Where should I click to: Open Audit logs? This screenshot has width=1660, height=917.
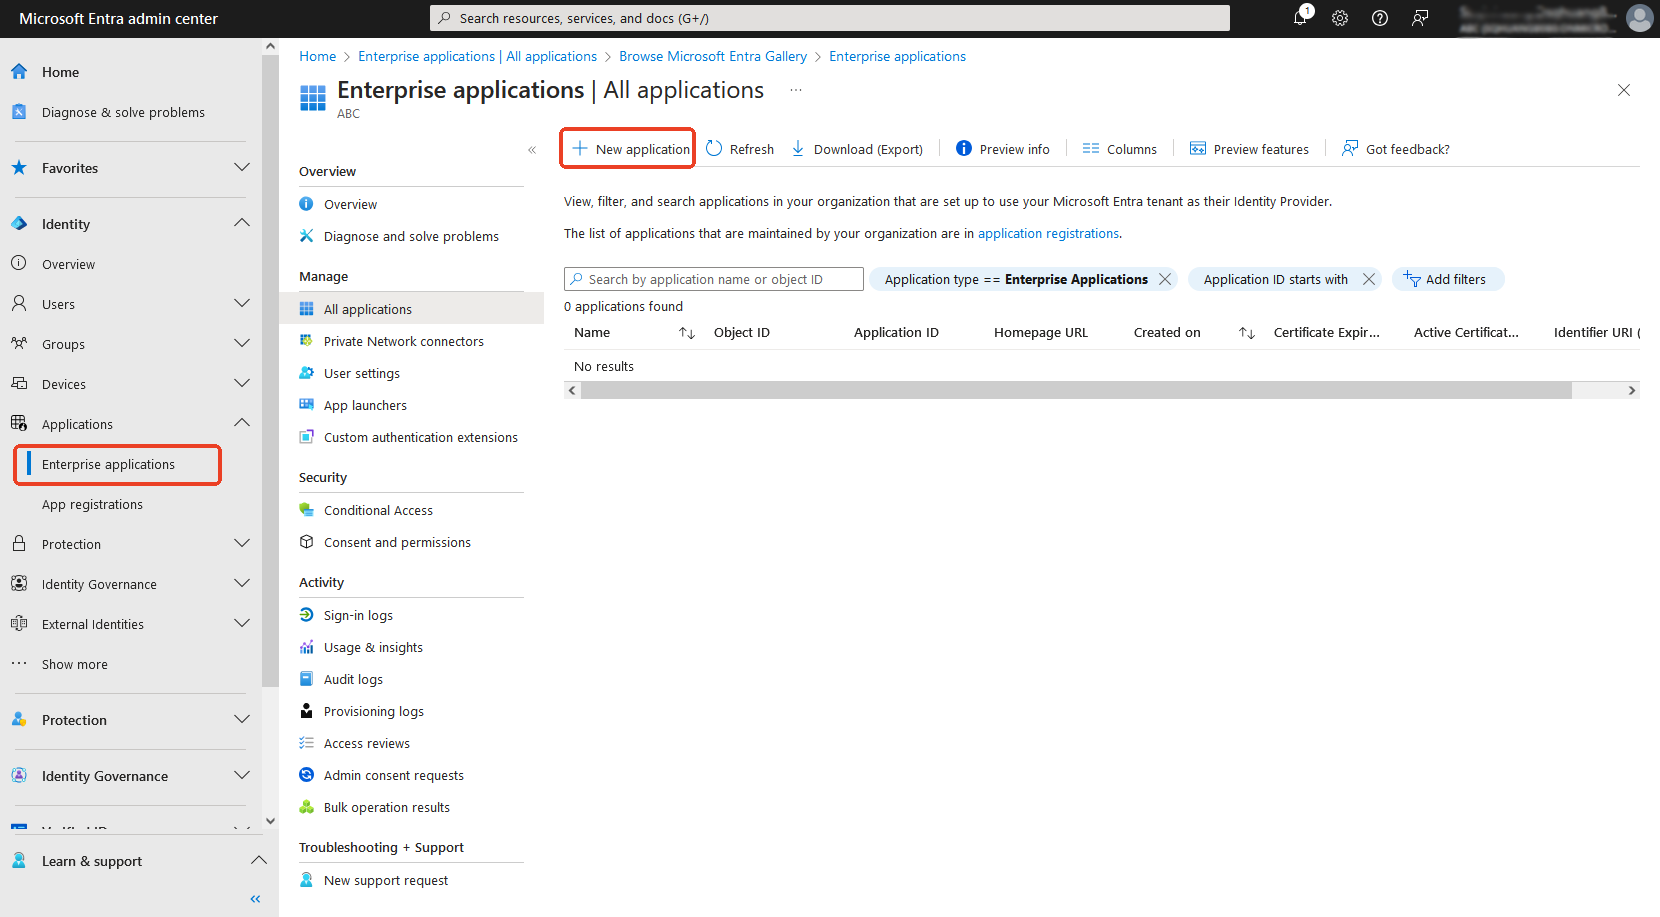click(353, 679)
